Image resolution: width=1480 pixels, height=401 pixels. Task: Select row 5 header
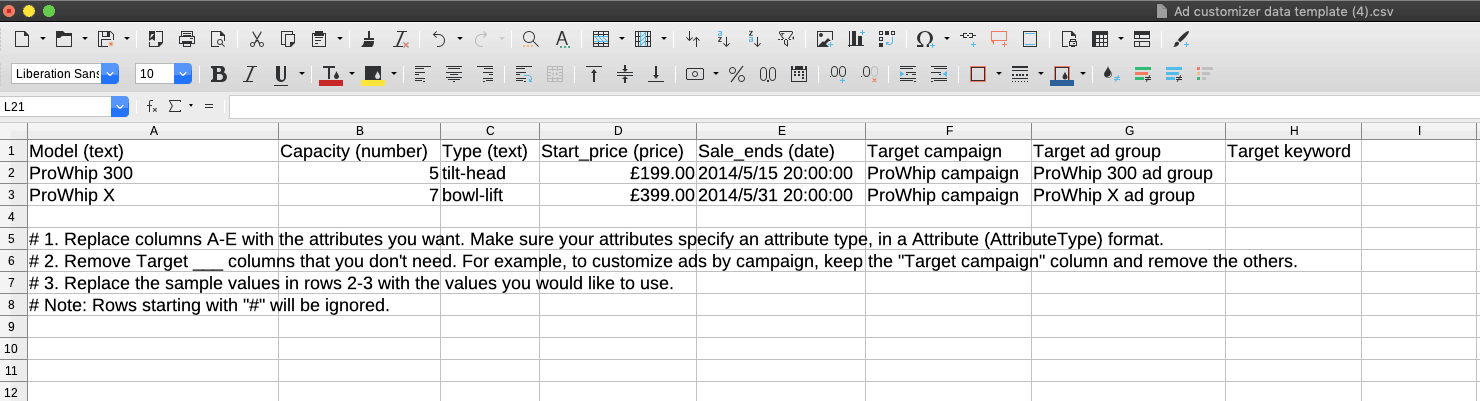[x=13, y=239]
